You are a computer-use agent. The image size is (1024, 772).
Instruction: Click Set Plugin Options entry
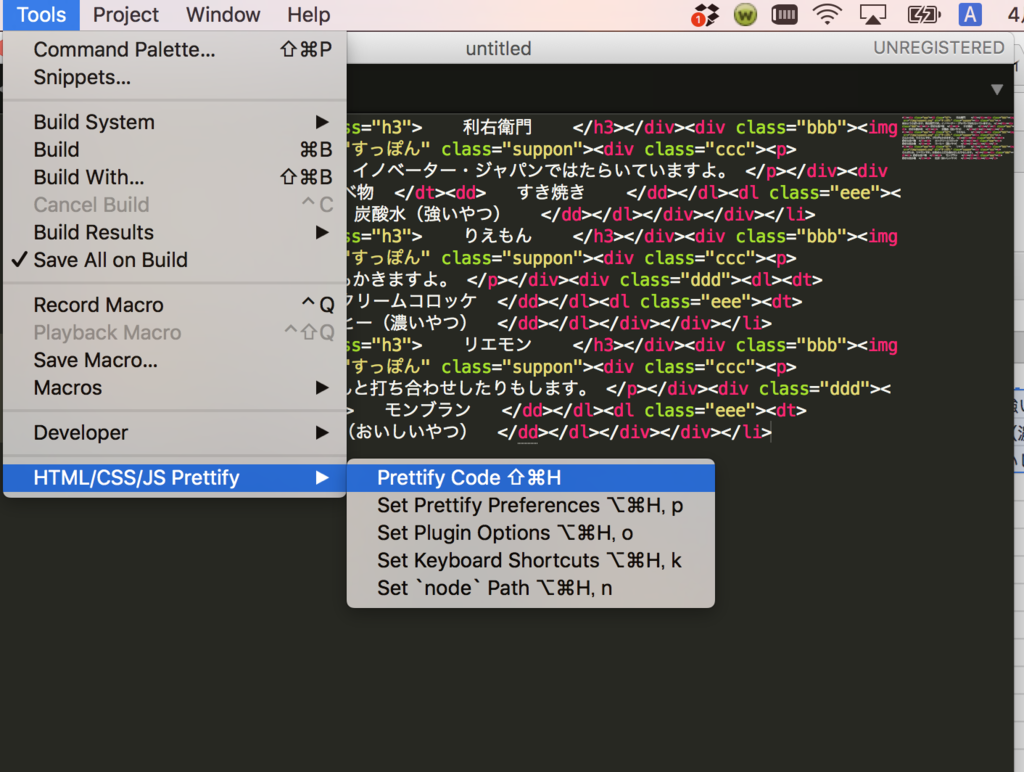point(505,533)
